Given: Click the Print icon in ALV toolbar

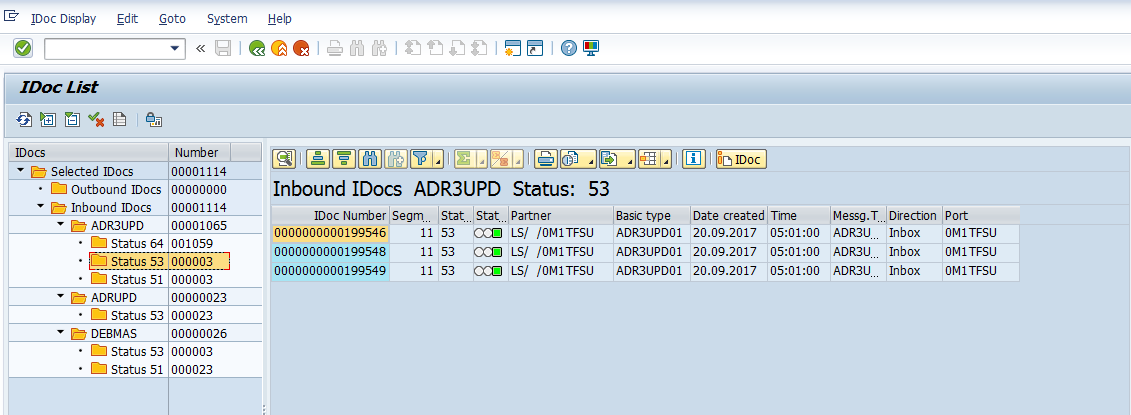Looking at the screenshot, I should pos(547,159).
